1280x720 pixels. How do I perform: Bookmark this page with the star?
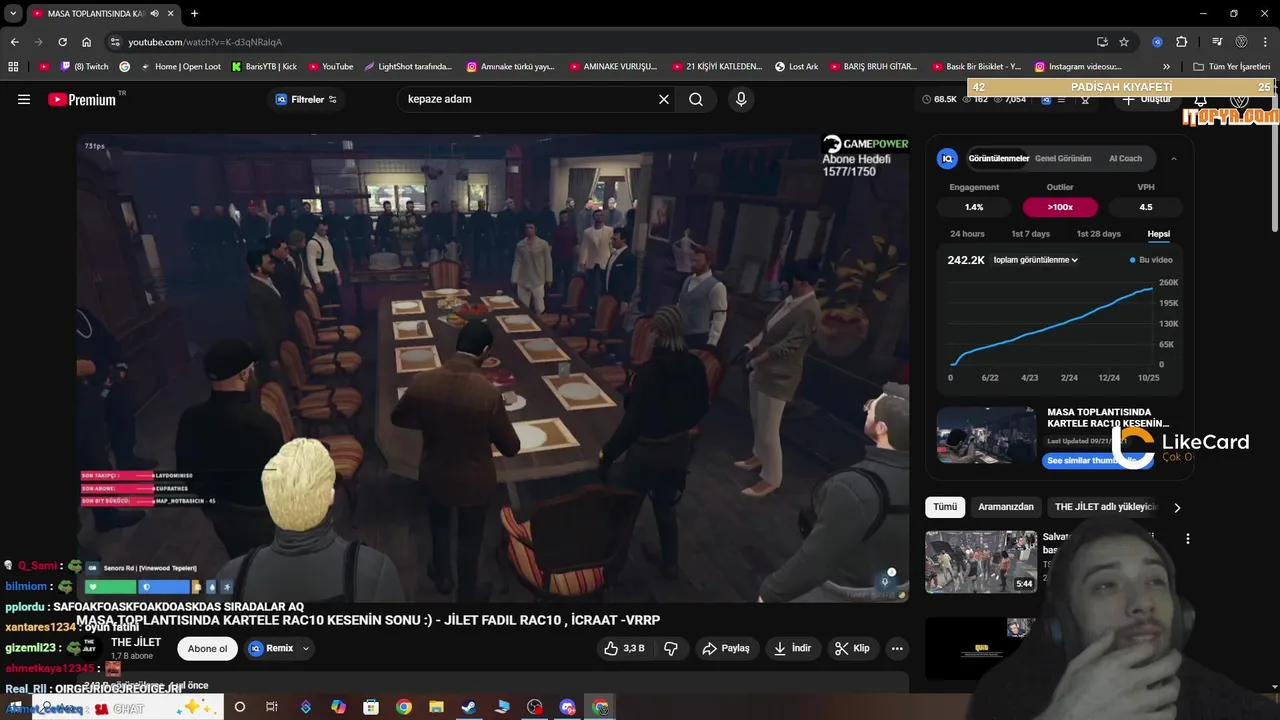tap(1124, 42)
